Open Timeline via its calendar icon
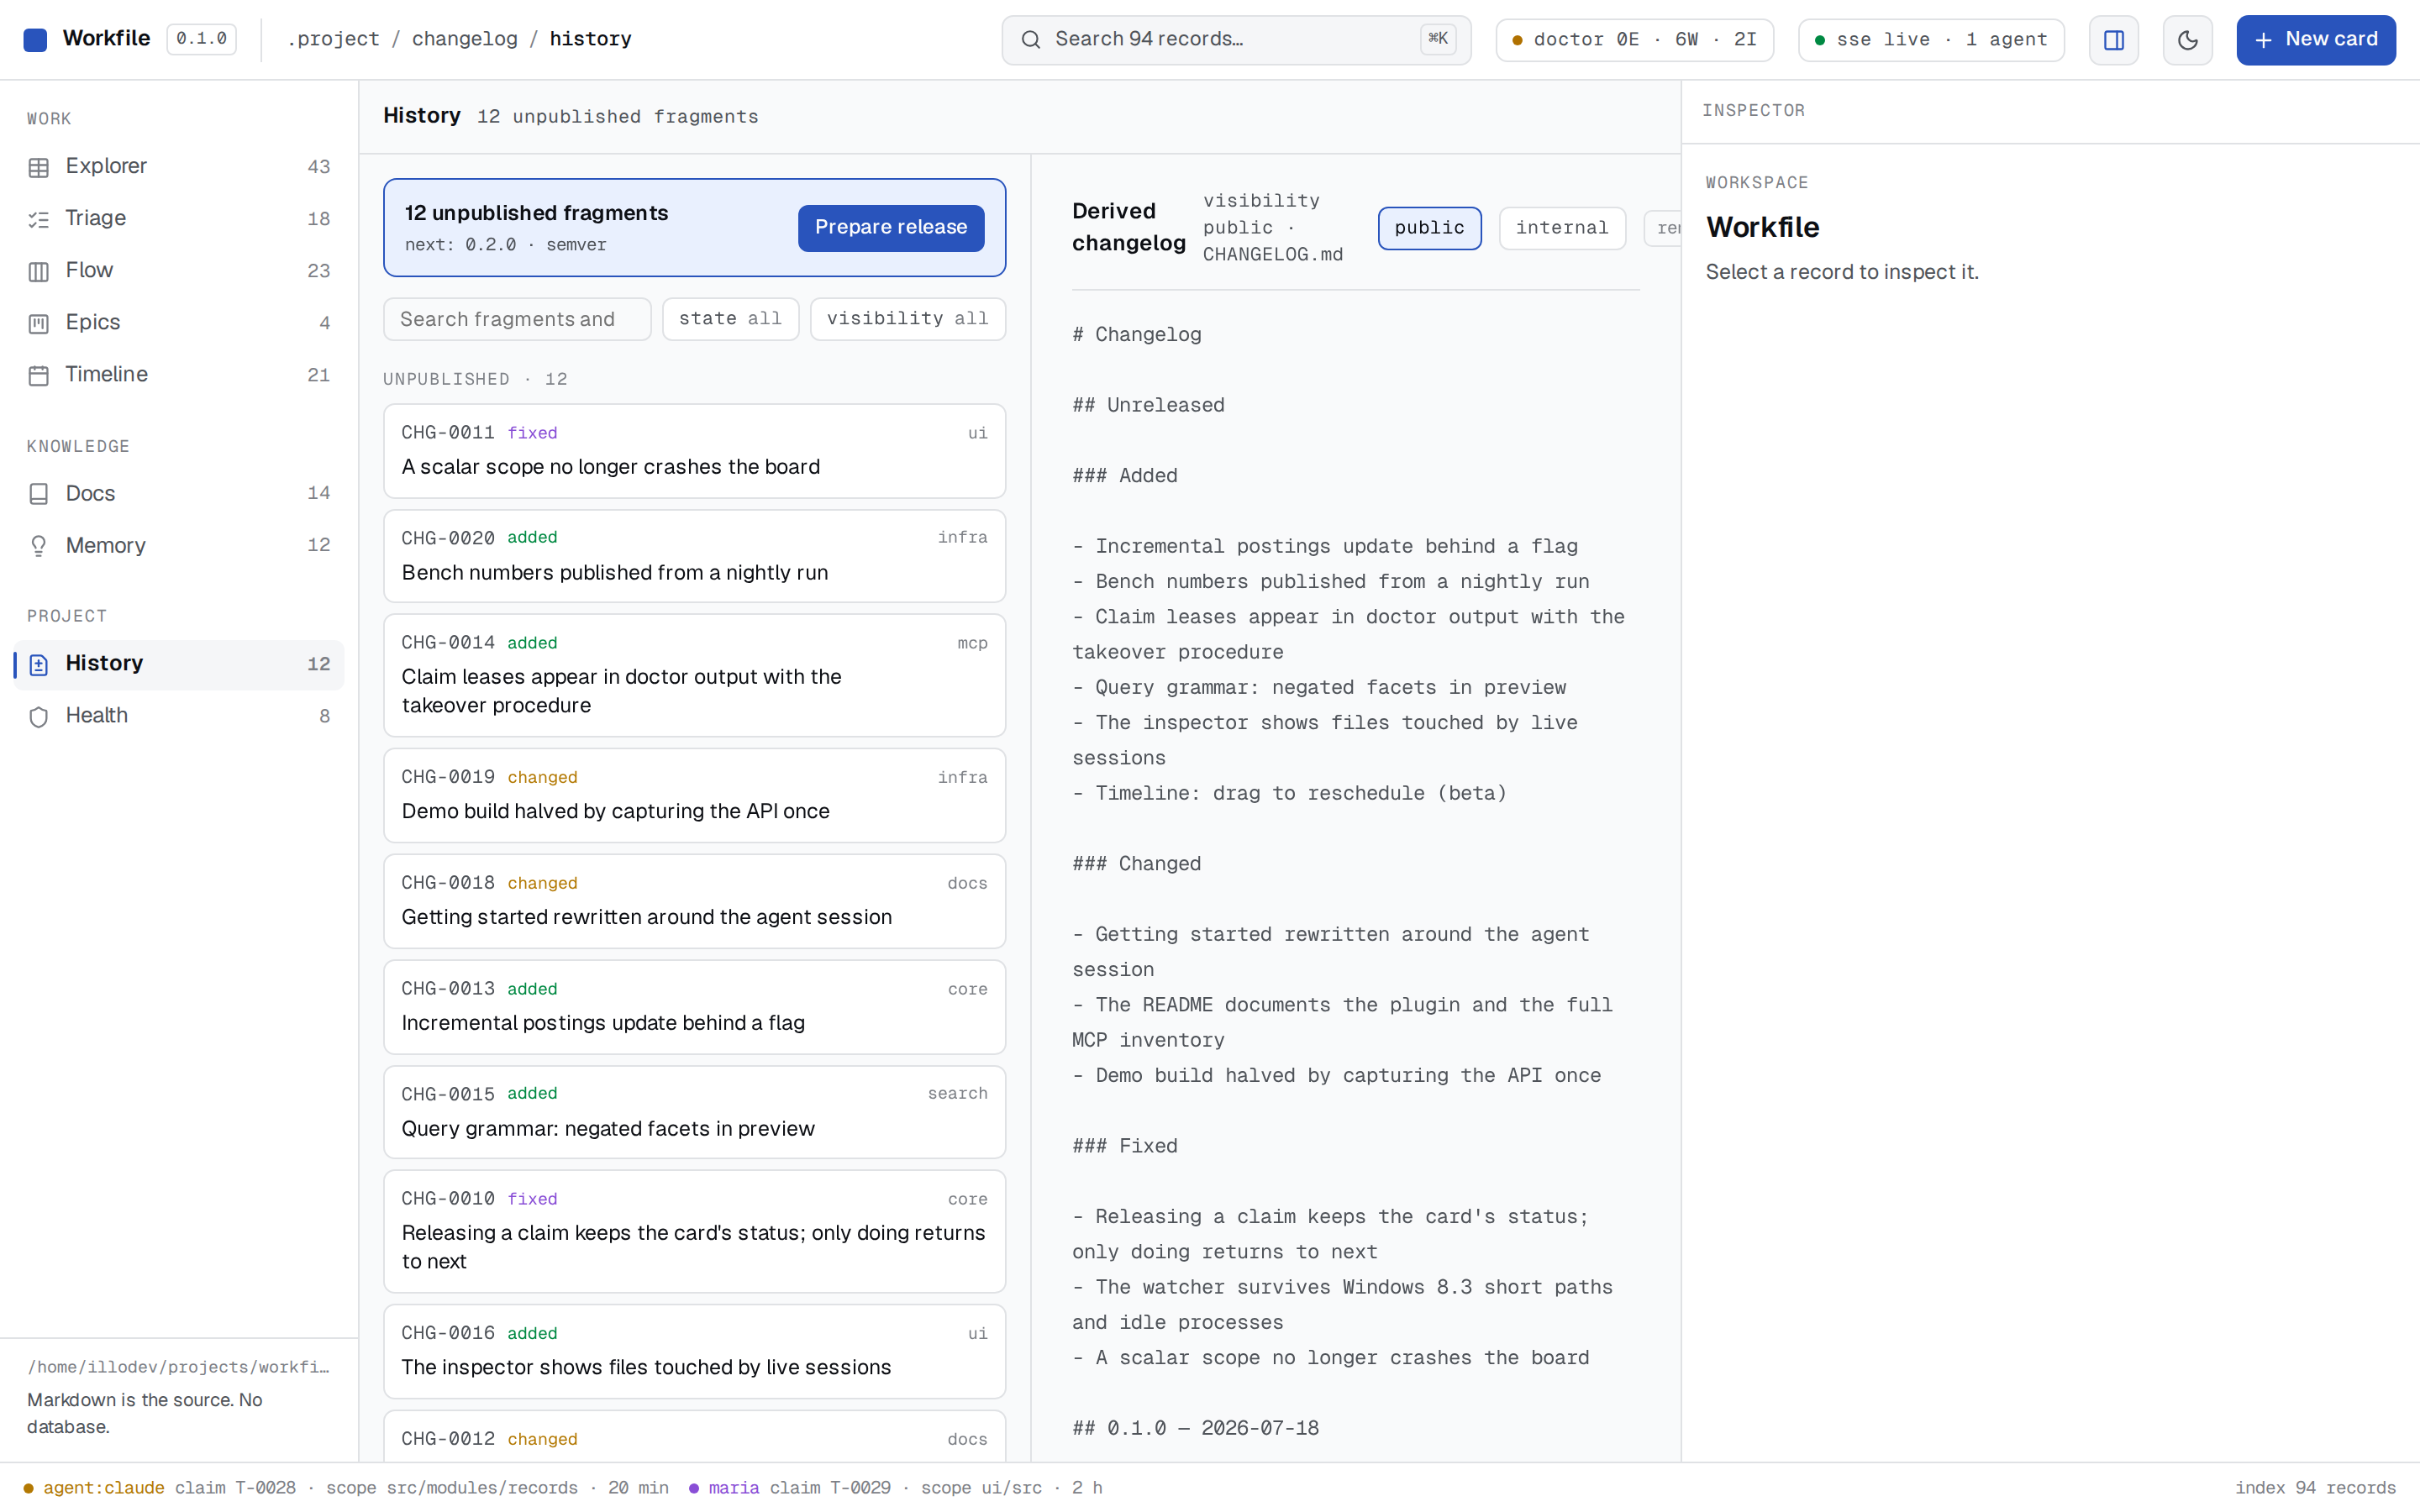The image size is (2420, 1512). coord(39,375)
